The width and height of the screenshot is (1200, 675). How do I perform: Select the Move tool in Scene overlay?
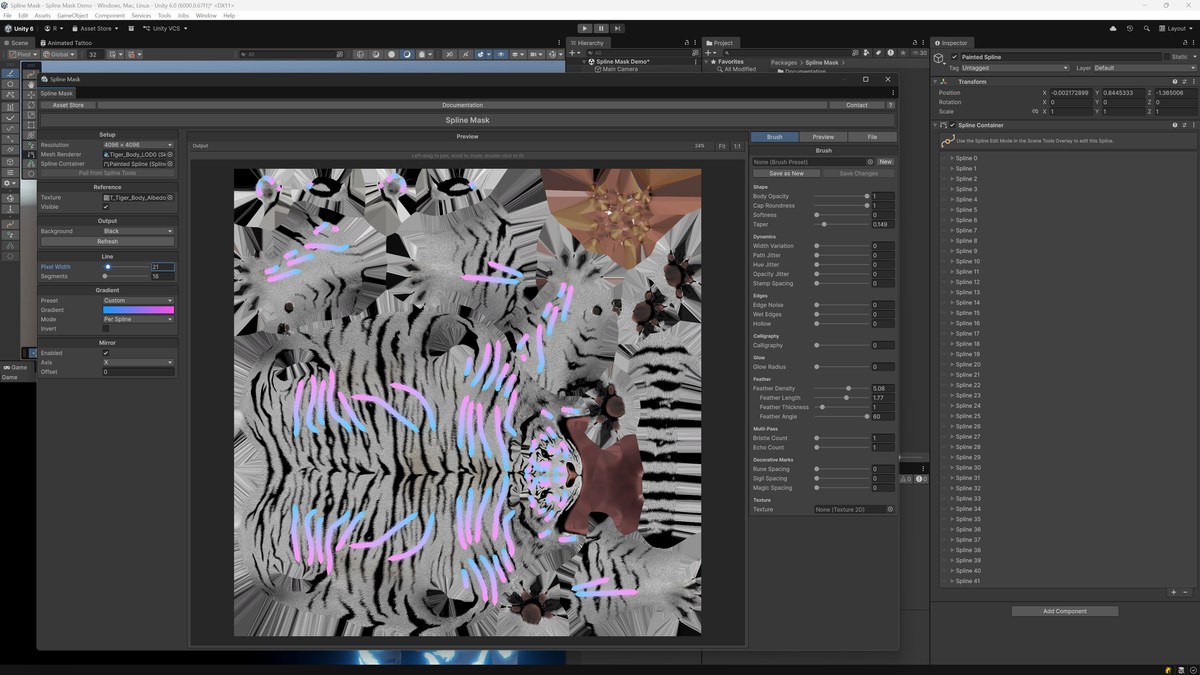click(x=31, y=95)
